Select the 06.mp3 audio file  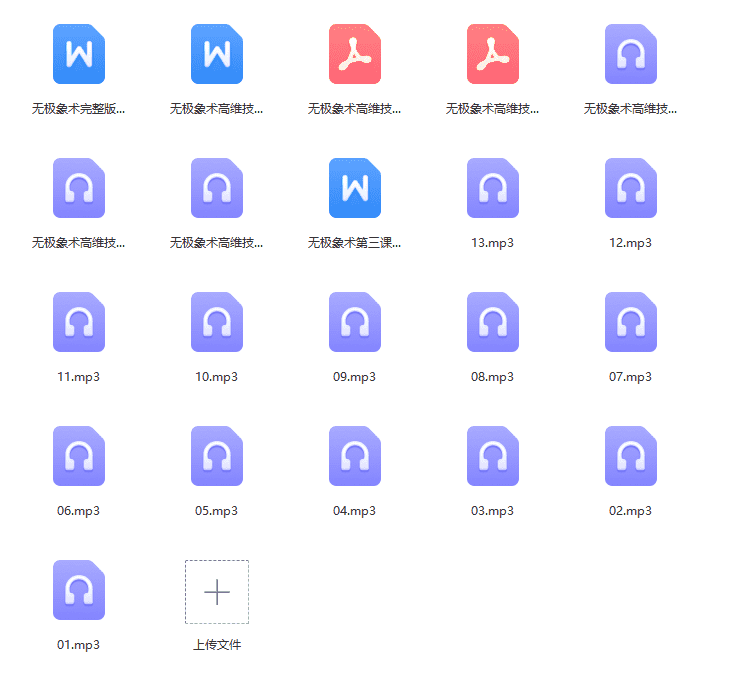[79, 456]
